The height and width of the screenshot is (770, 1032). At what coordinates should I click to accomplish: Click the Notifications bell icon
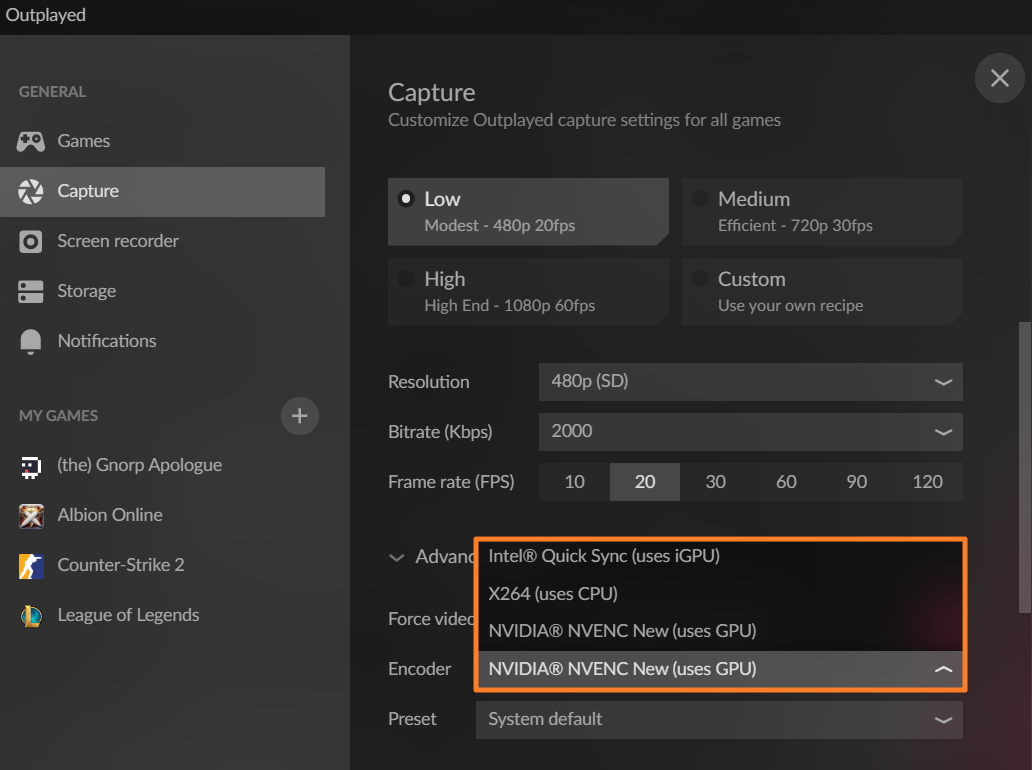[30, 342]
